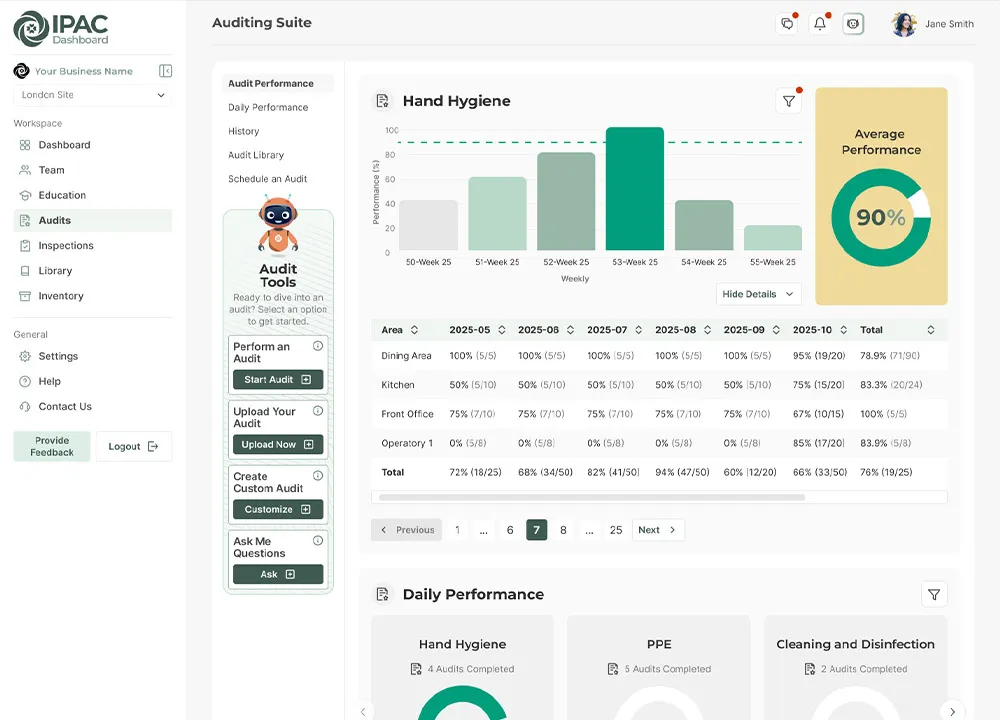Click the Ask button

click(278, 574)
